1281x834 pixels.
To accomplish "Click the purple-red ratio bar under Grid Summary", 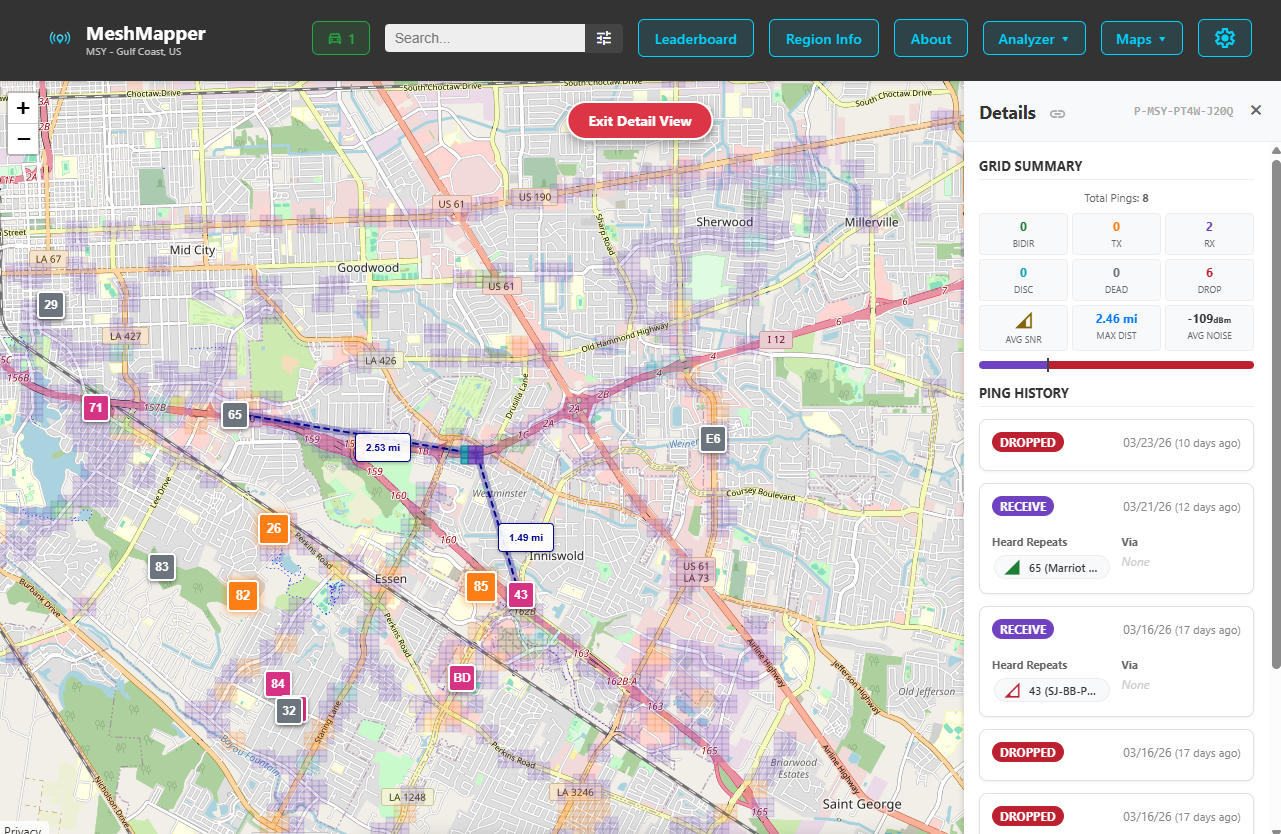I will [x=1116, y=365].
